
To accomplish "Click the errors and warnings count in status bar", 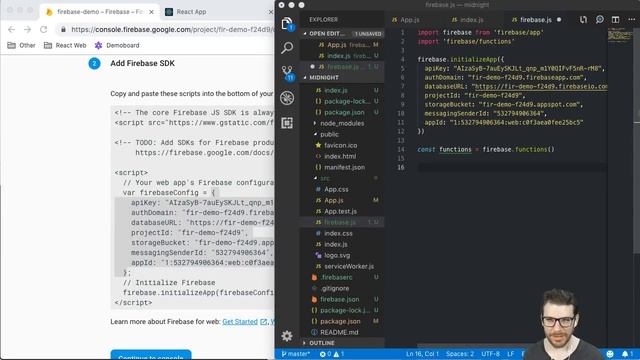I will click(332, 354).
